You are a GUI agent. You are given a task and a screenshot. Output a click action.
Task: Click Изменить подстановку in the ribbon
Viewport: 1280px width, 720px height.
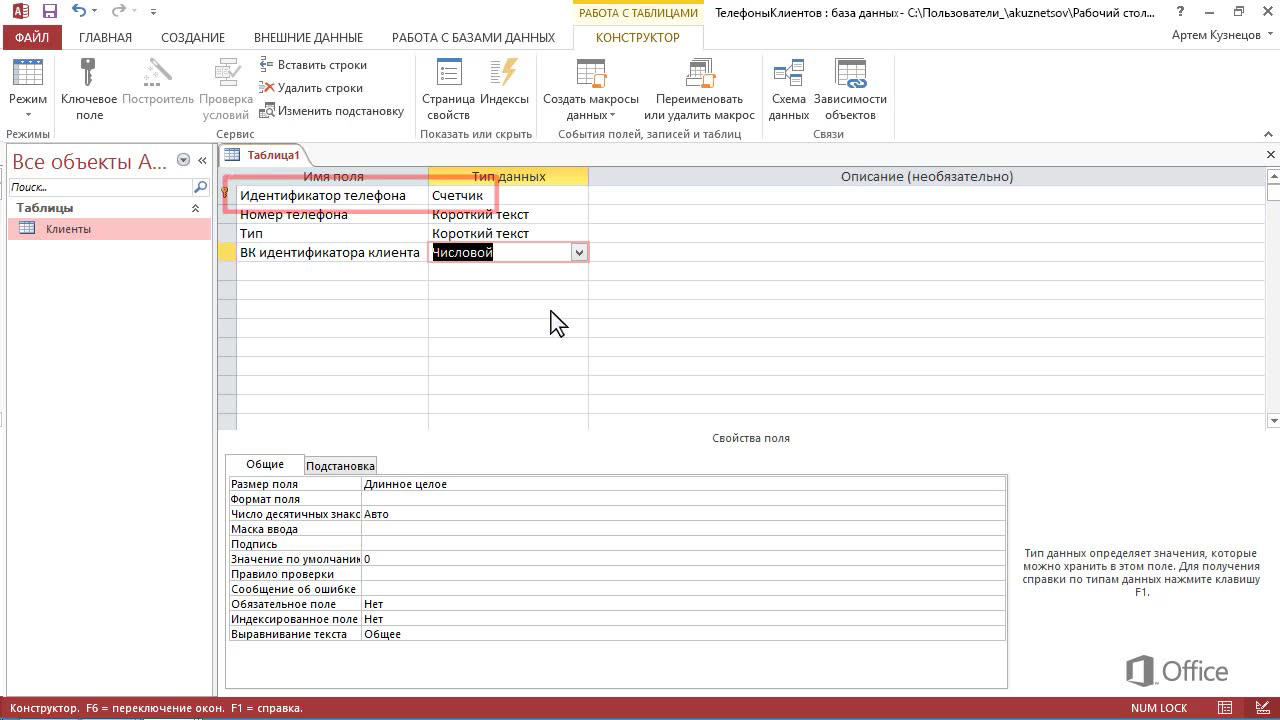(x=331, y=111)
